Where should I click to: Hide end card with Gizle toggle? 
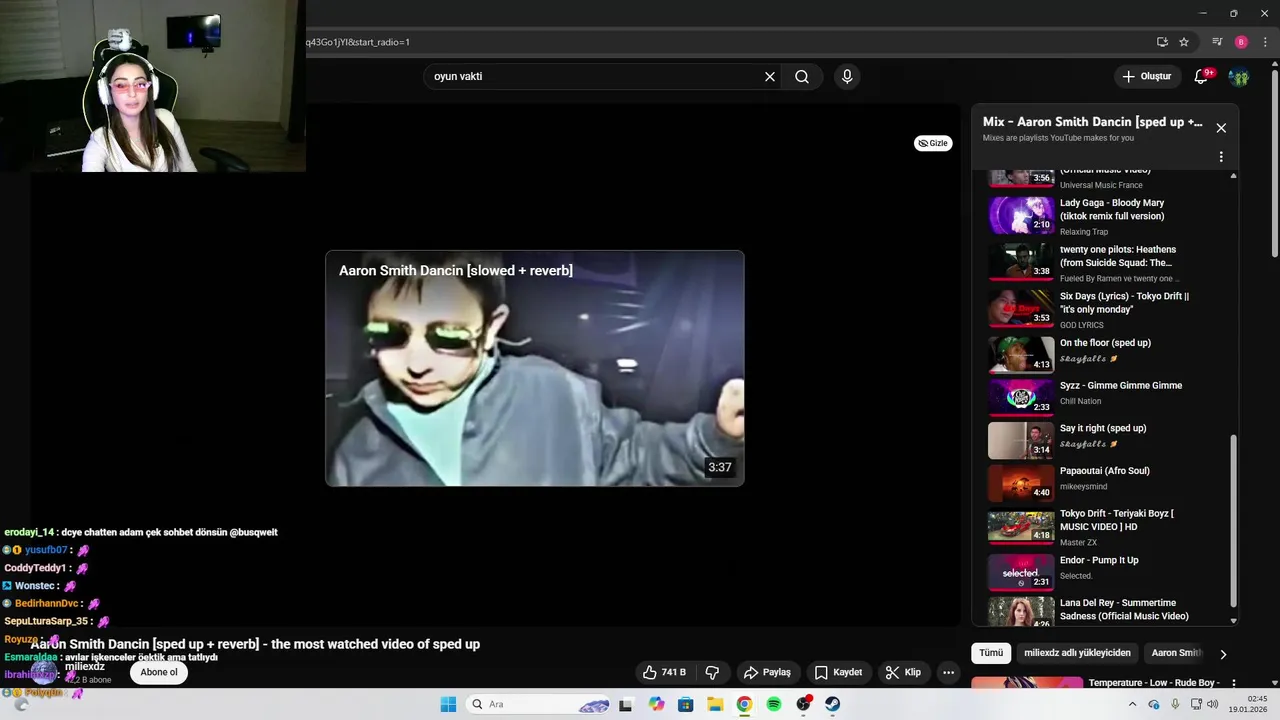point(933,143)
